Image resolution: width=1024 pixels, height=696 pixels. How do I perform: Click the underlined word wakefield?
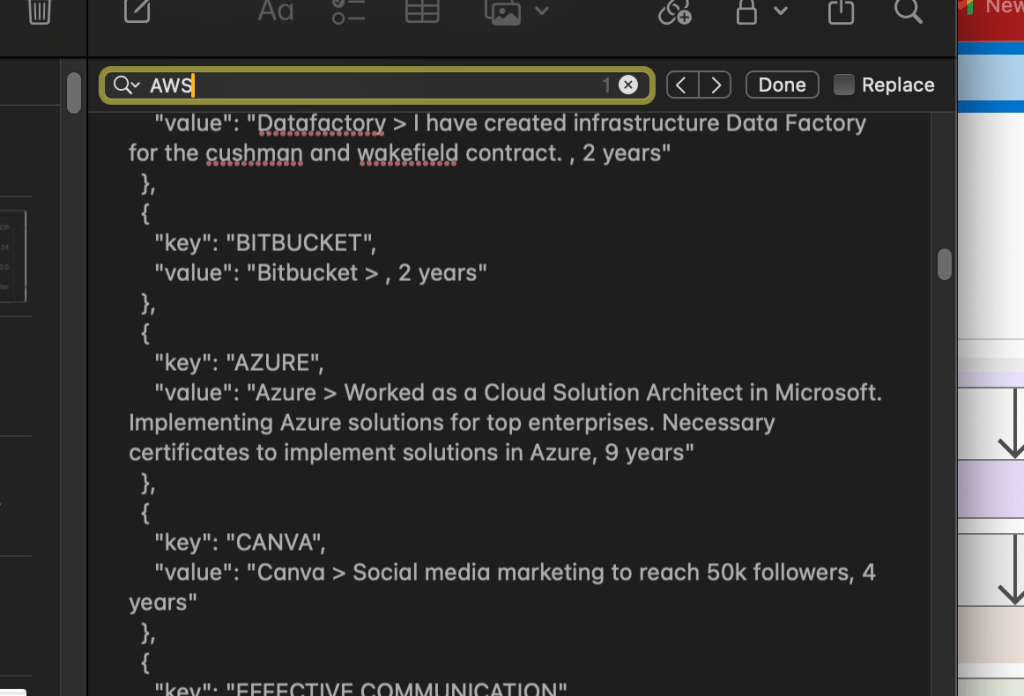pos(408,153)
